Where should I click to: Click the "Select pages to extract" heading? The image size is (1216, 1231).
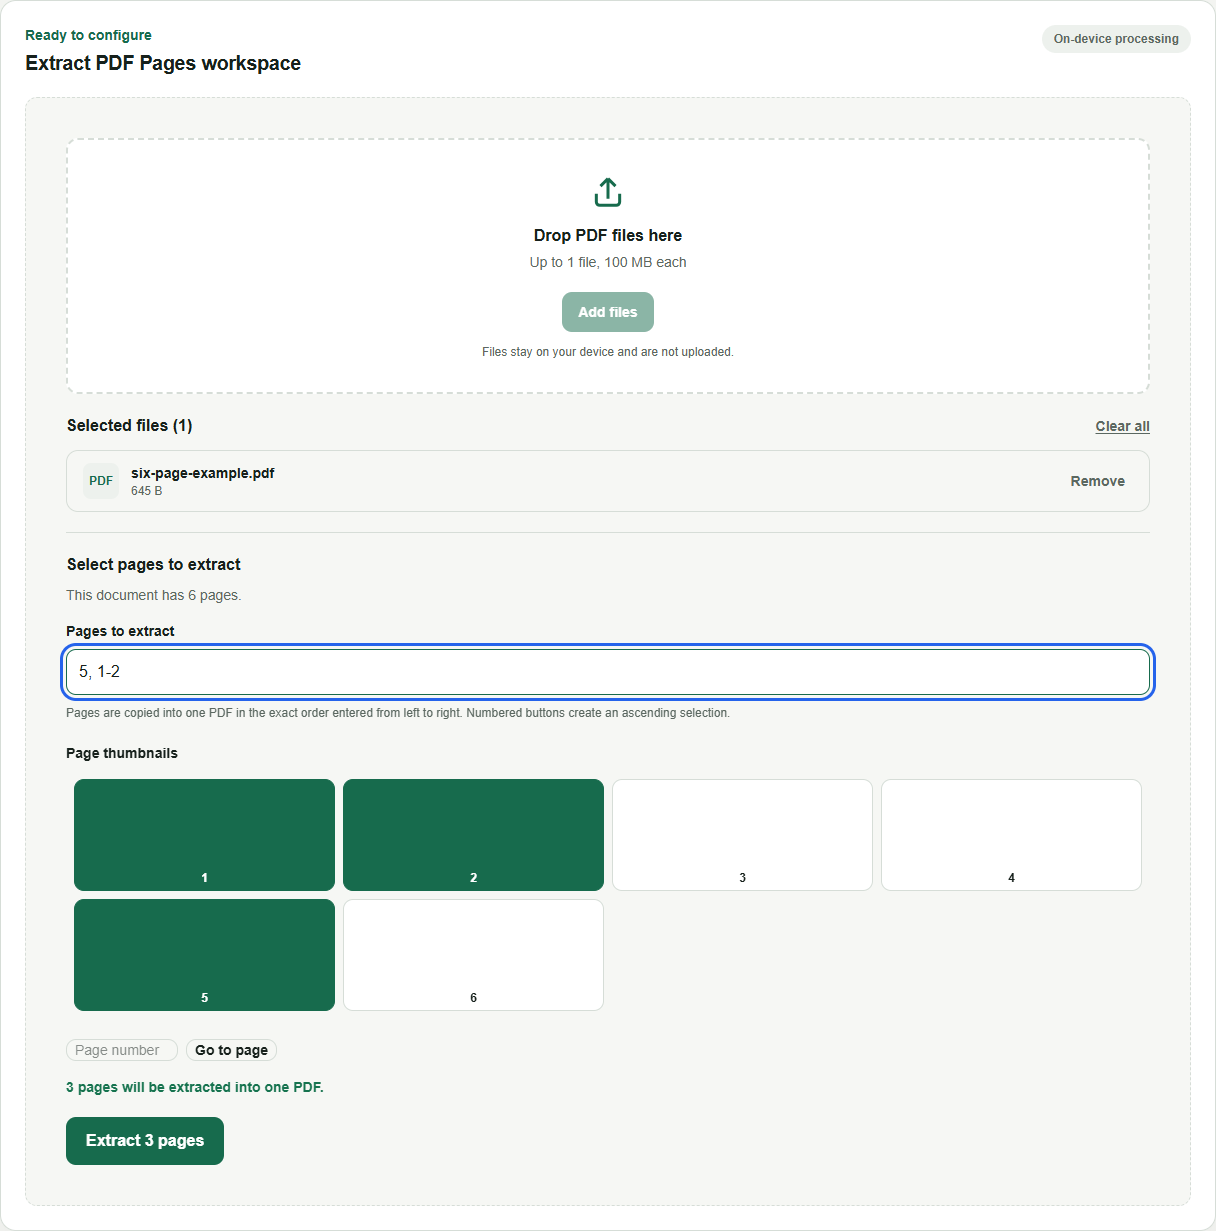pyautogui.click(x=154, y=564)
